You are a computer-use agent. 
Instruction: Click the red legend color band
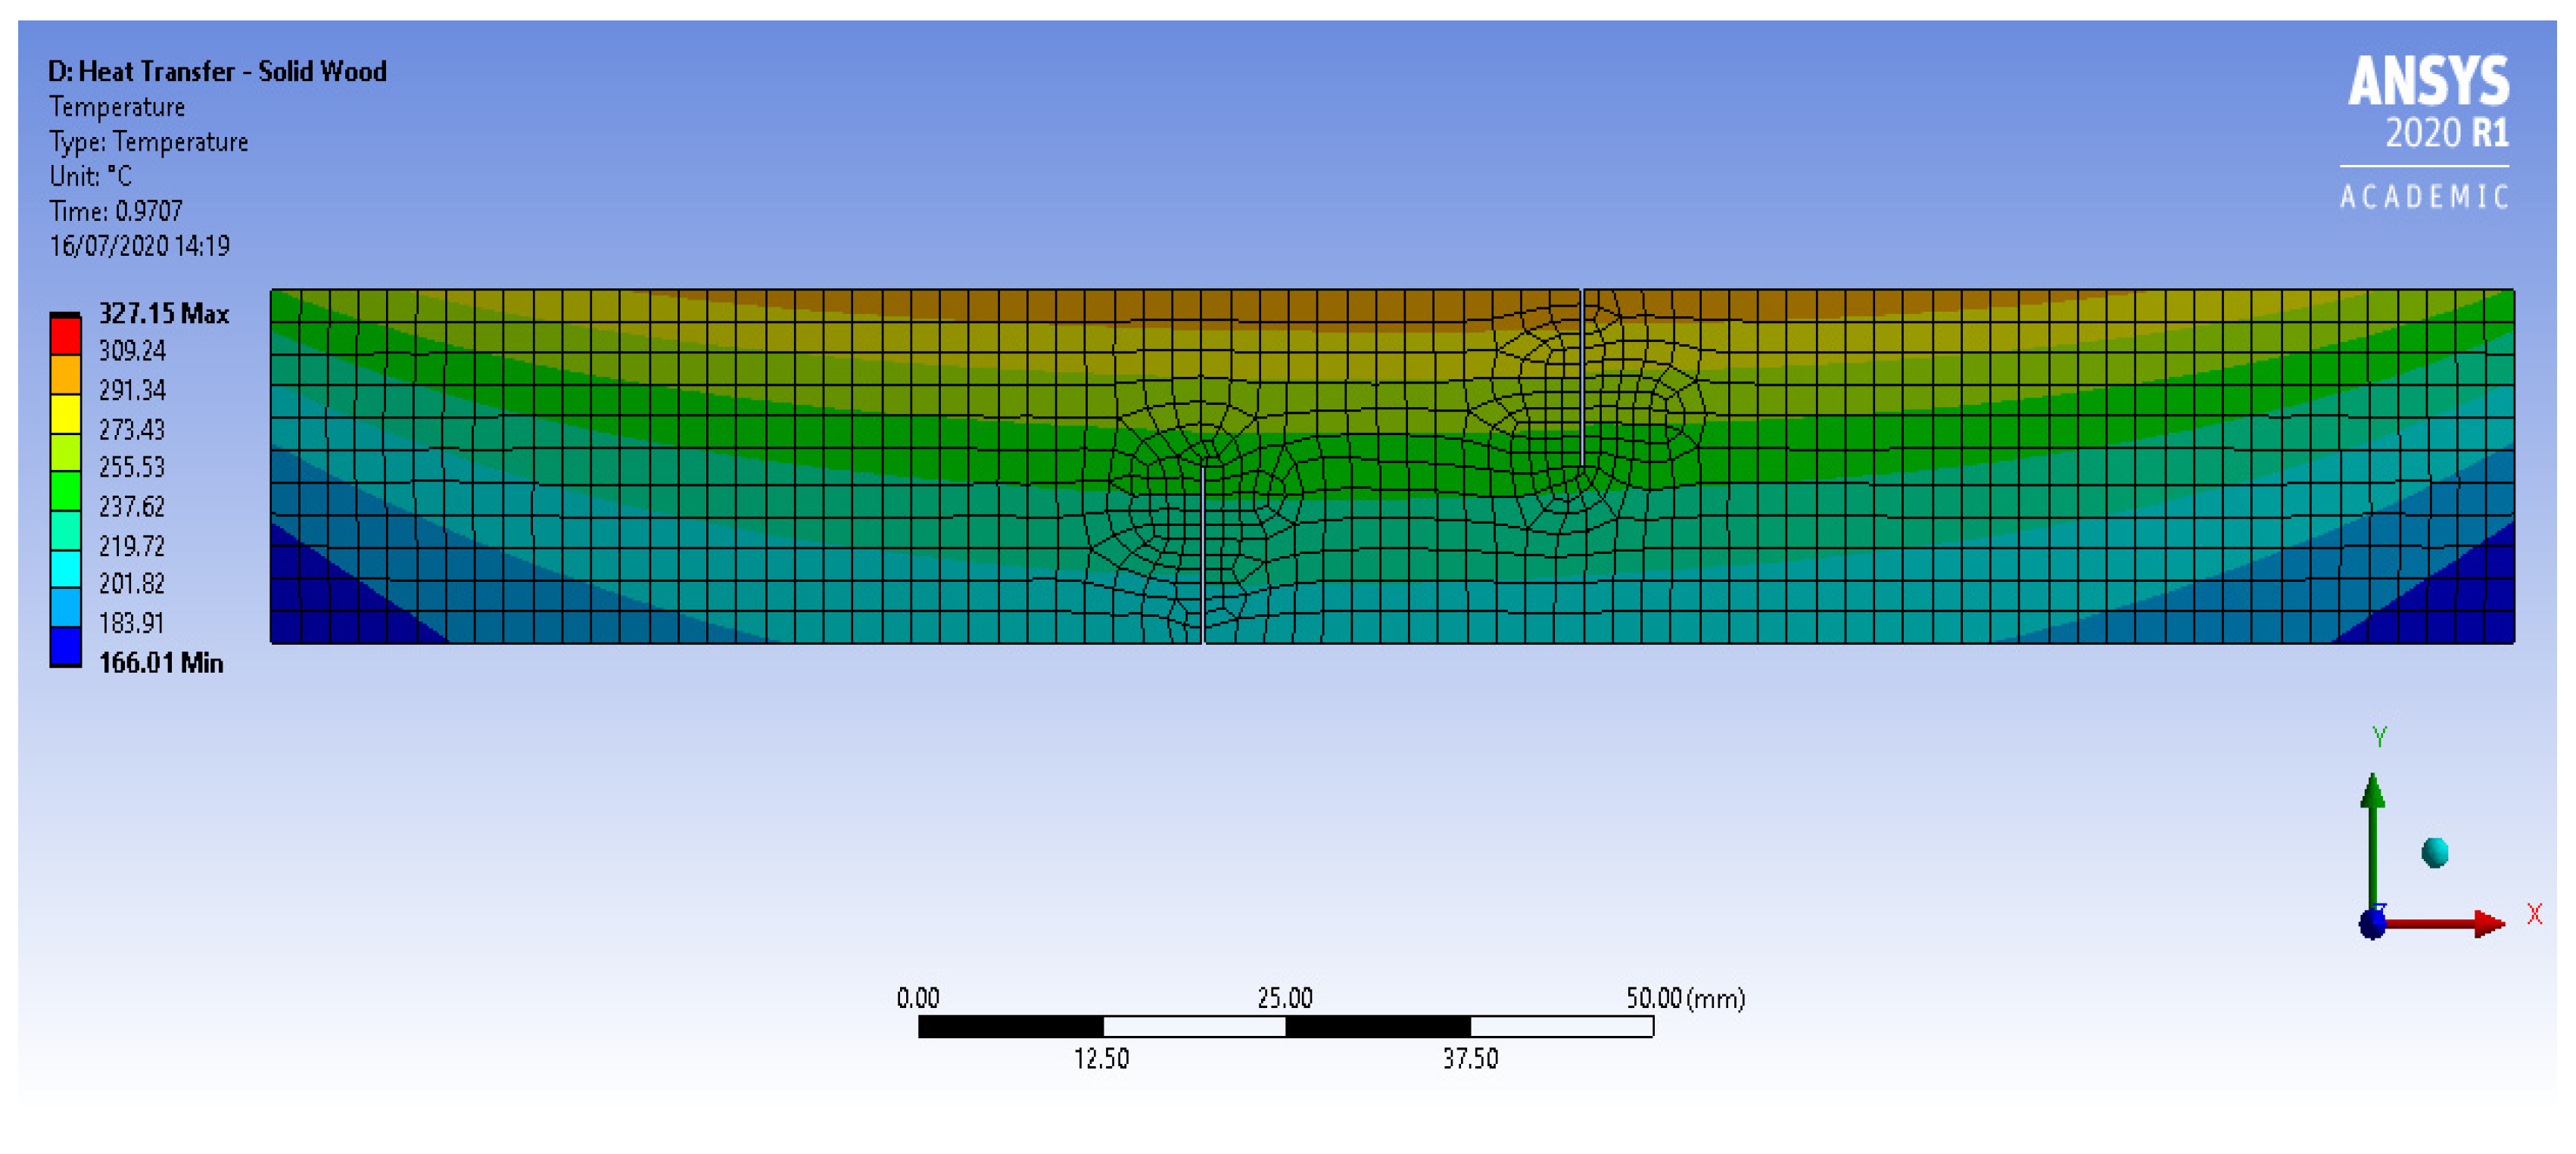tap(65, 335)
